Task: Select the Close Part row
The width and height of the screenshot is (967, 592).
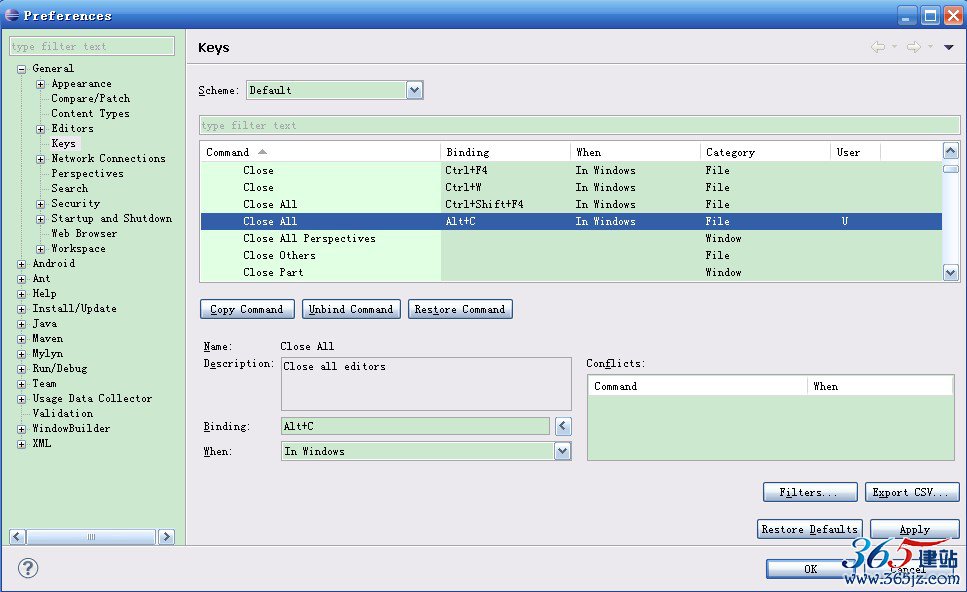Action: coord(571,272)
